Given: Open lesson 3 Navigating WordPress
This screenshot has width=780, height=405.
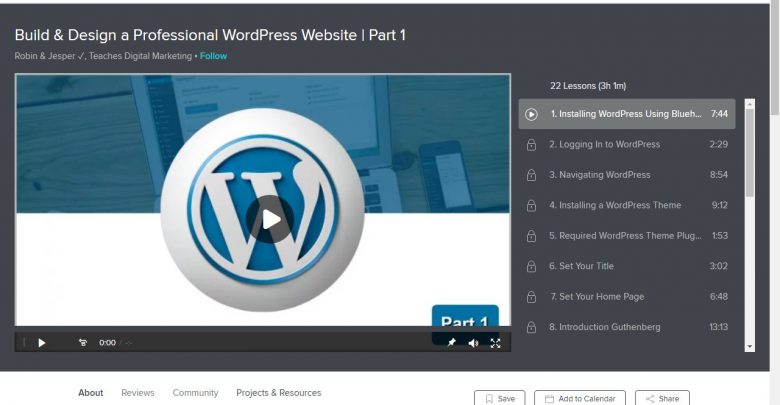Looking at the screenshot, I should click(627, 175).
